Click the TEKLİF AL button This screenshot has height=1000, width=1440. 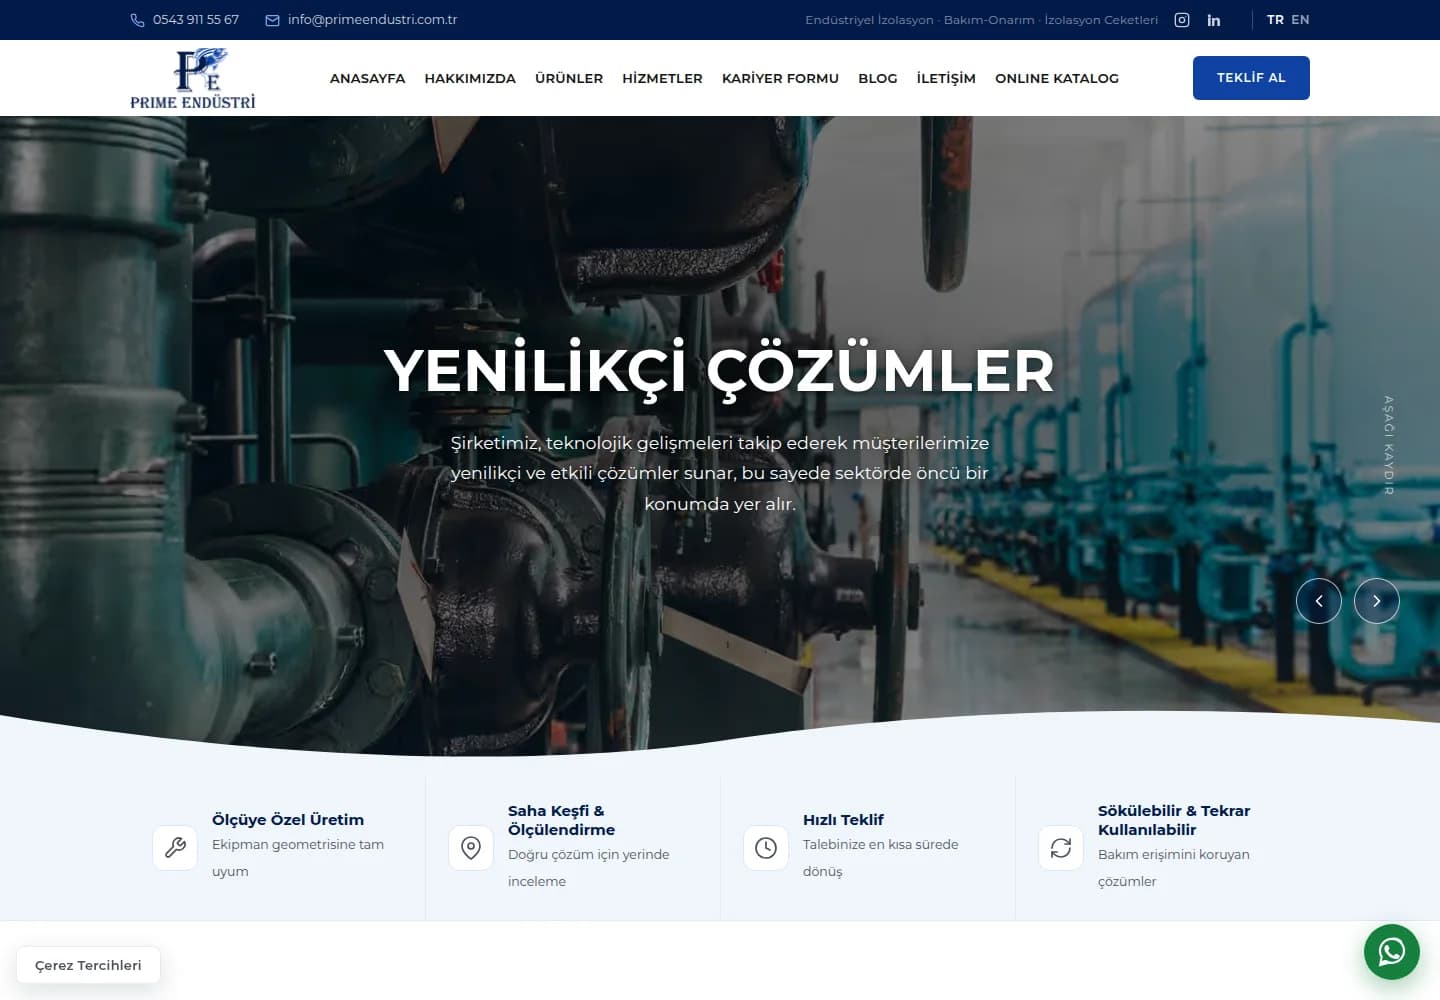(1251, 78)
